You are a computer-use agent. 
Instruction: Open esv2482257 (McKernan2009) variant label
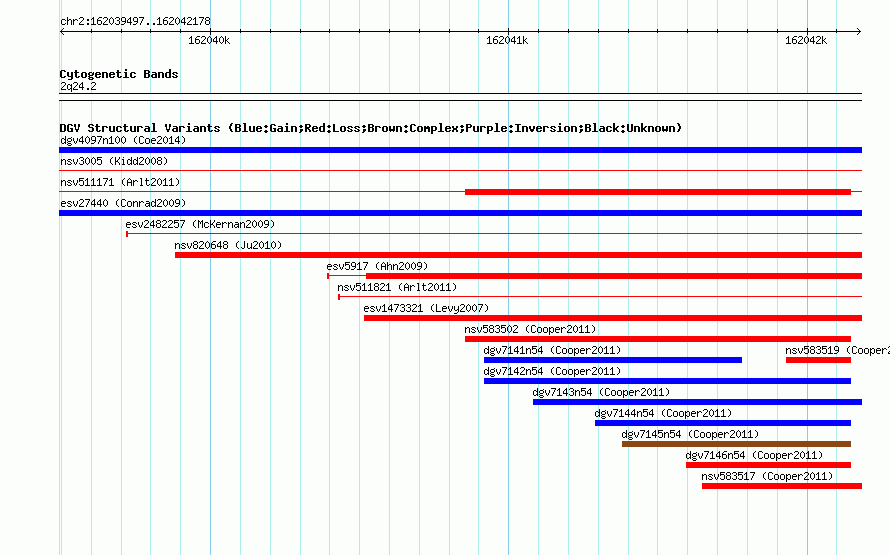click(200, 224)
